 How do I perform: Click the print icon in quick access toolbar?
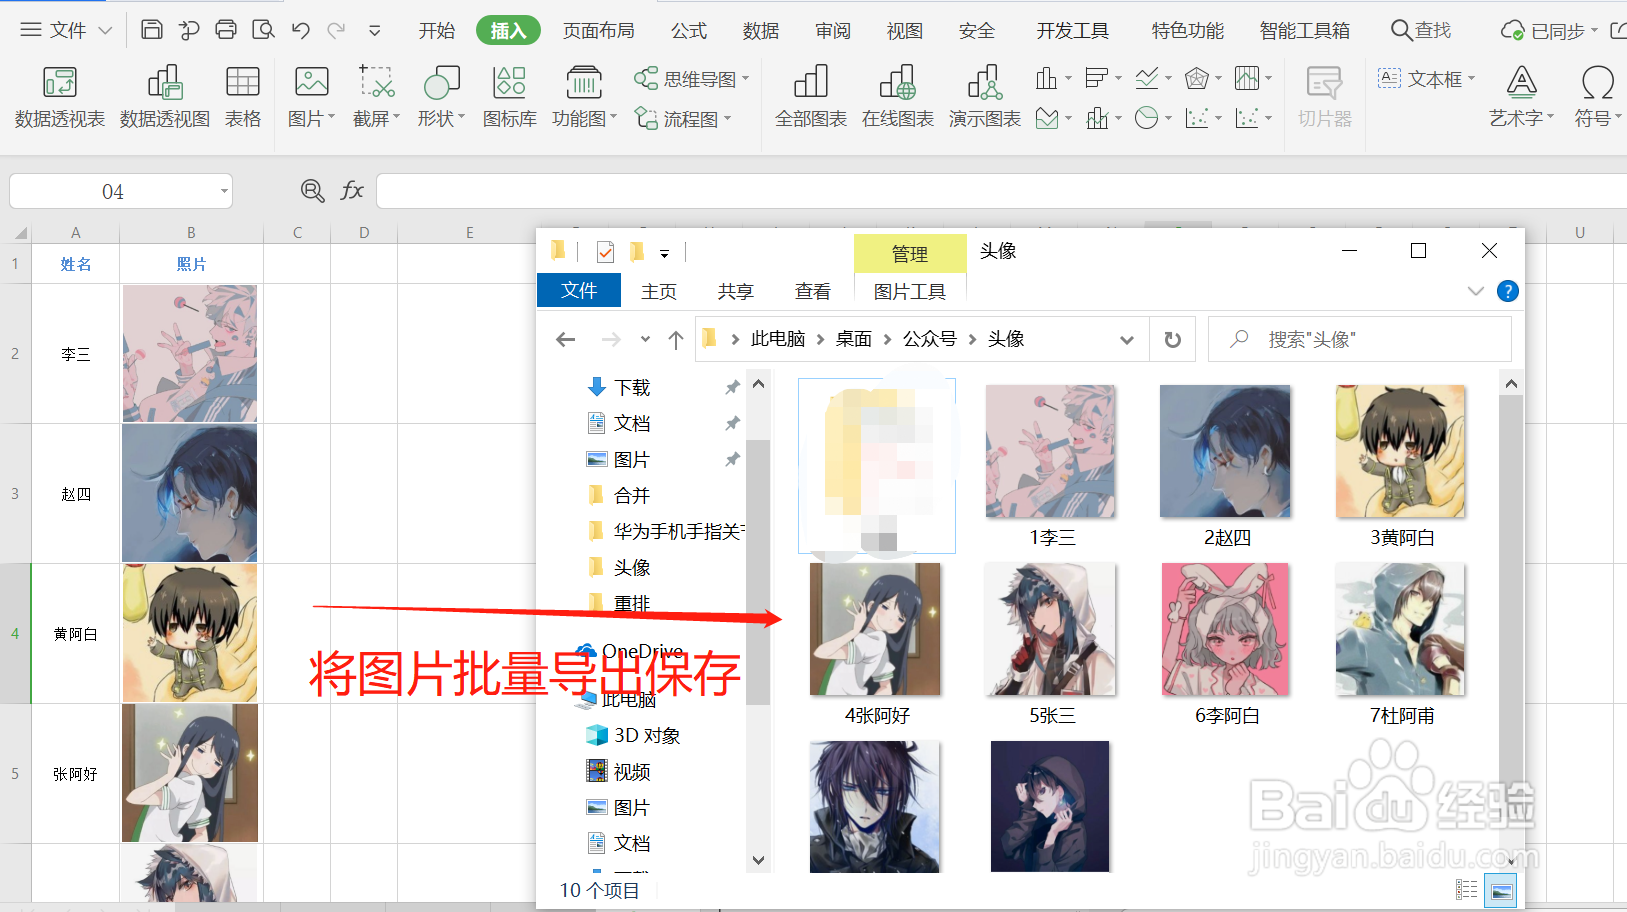[226, 30]
